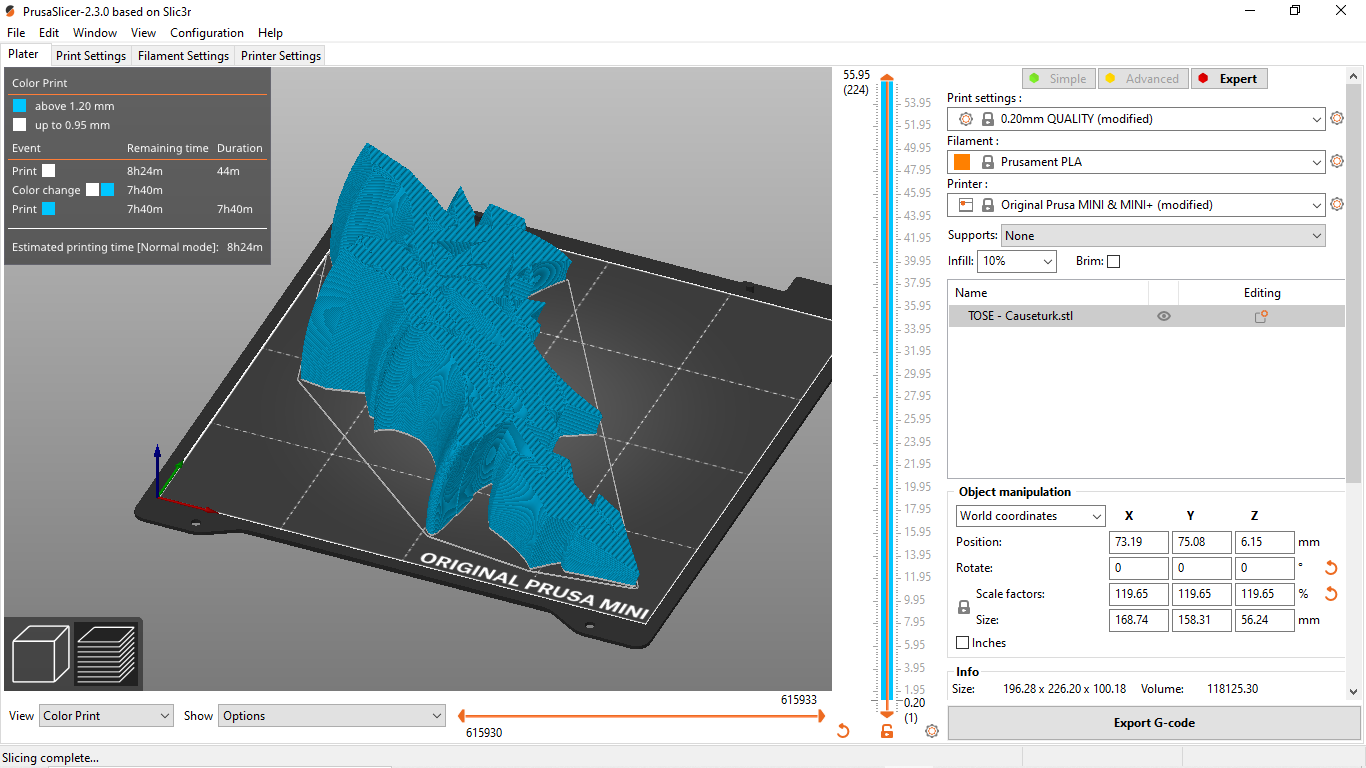
Task: Click the editing icon for TOSE - Causeturk.stl
Action: coord(1261,316)
